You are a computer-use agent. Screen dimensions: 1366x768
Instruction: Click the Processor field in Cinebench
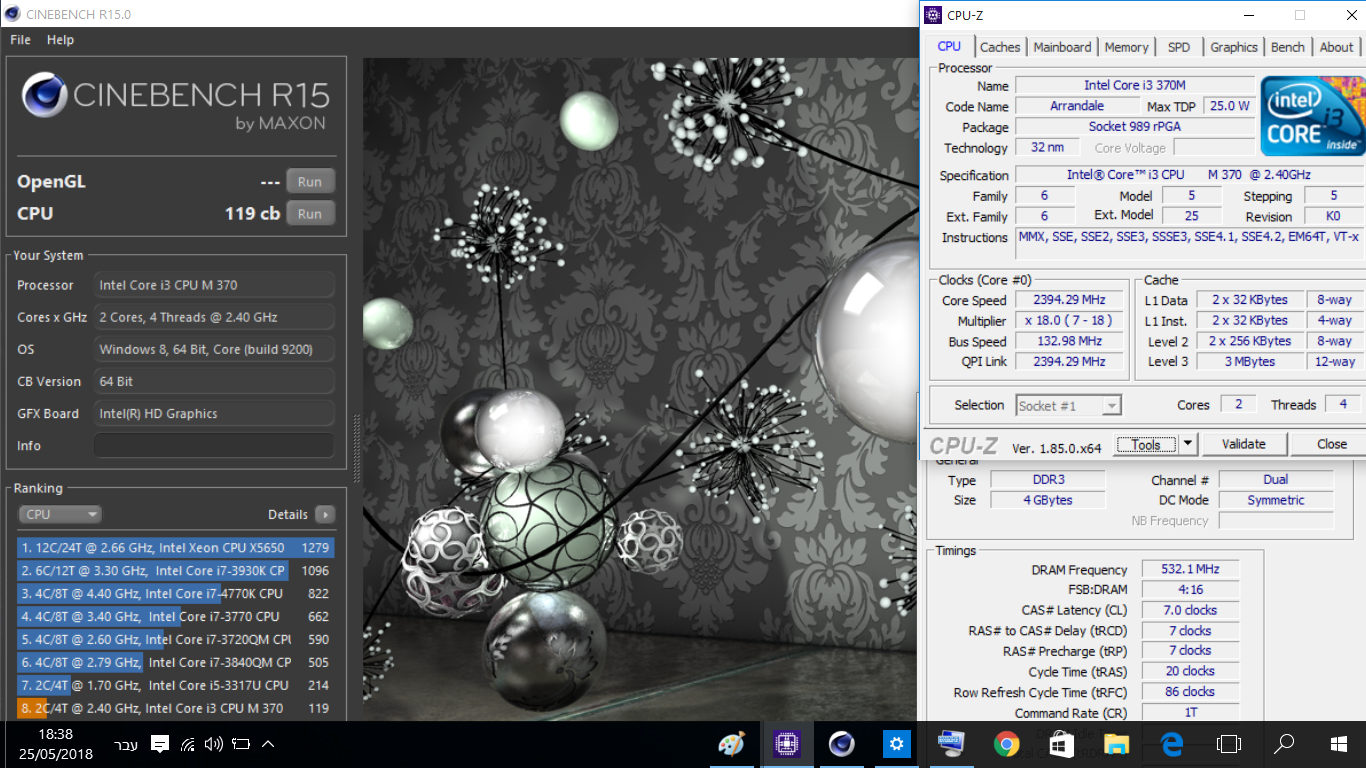(214, 285)
